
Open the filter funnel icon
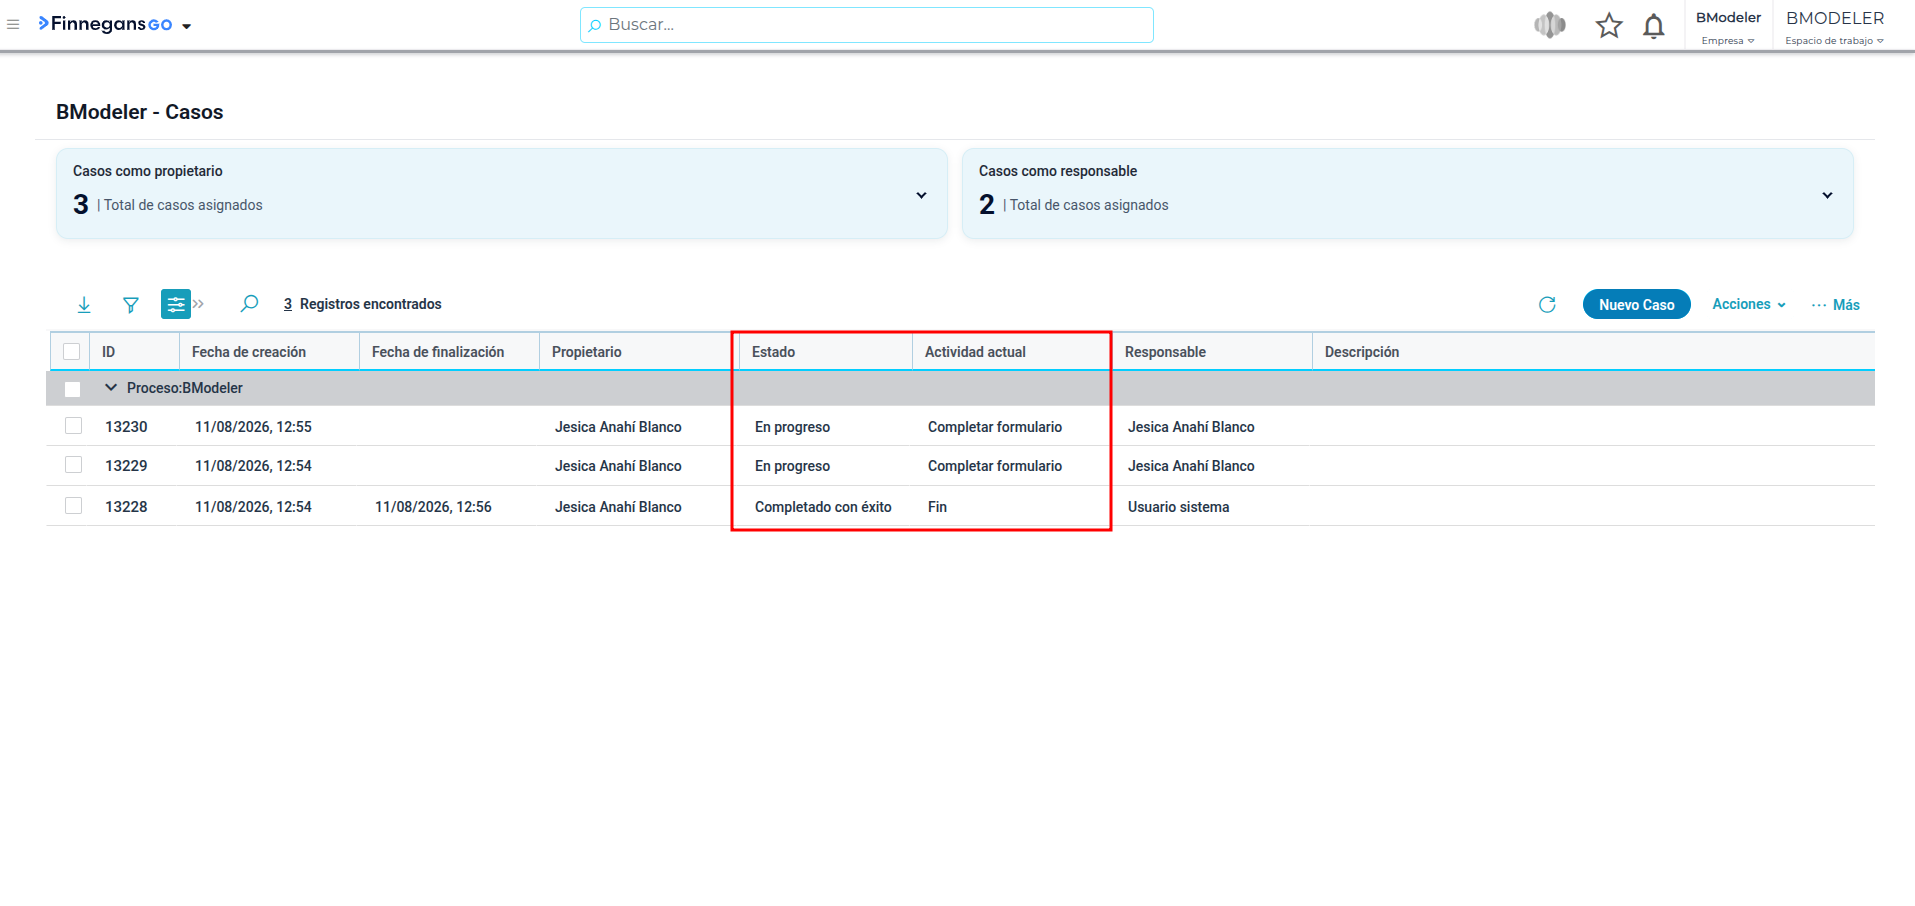131,304
